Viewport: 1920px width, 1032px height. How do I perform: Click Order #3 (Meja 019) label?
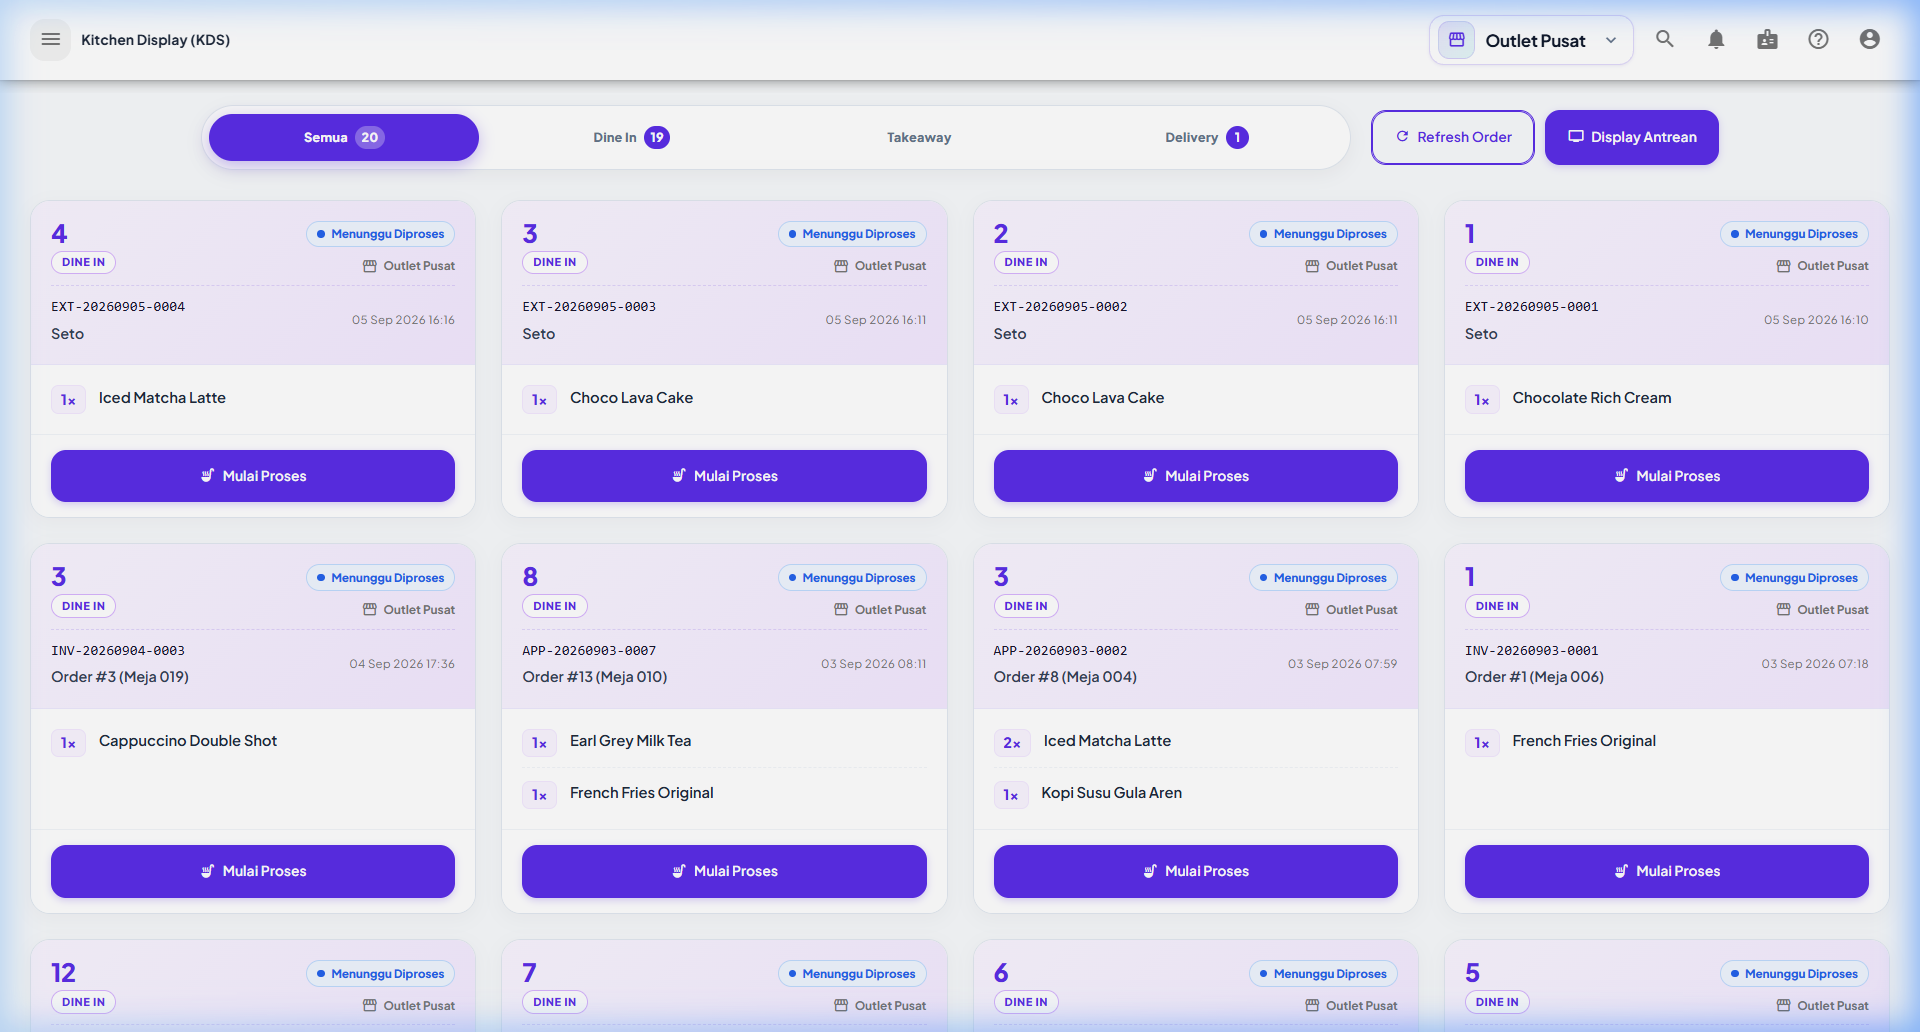[x=120, y=677]
